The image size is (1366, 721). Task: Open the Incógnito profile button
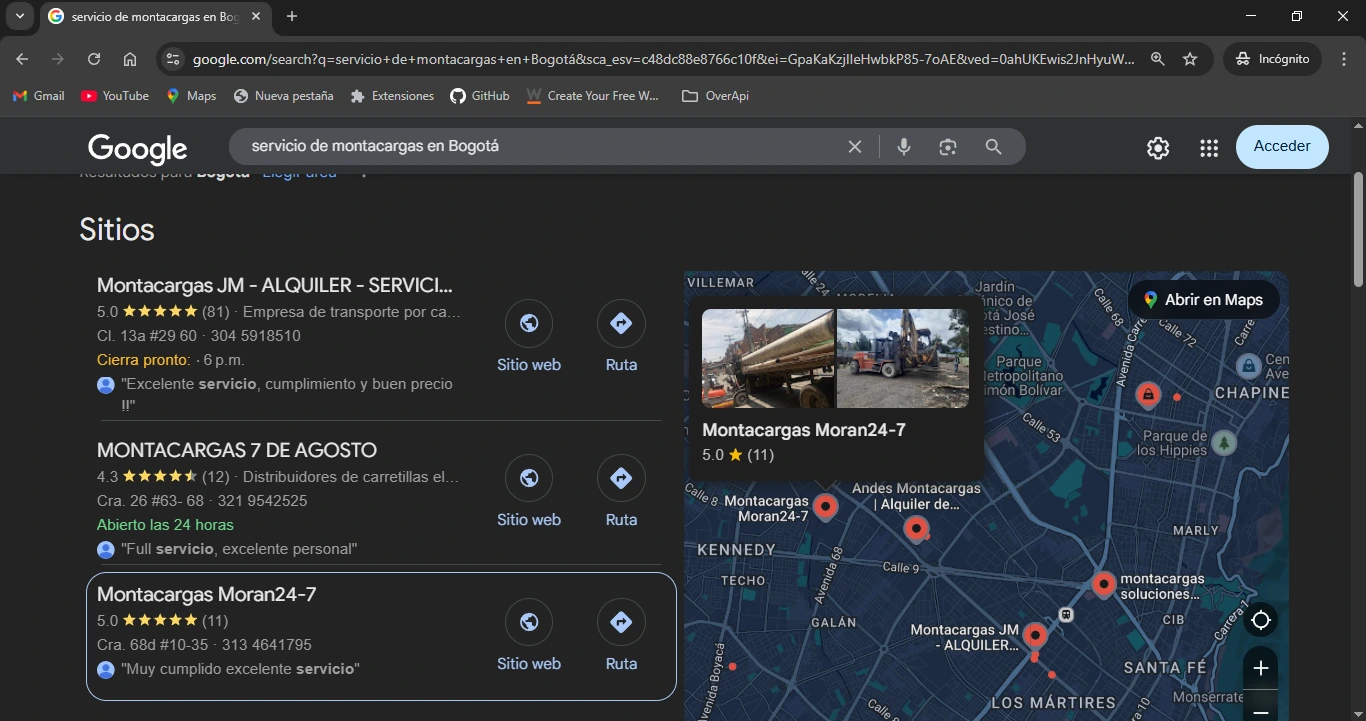(x=1272, y=59)
